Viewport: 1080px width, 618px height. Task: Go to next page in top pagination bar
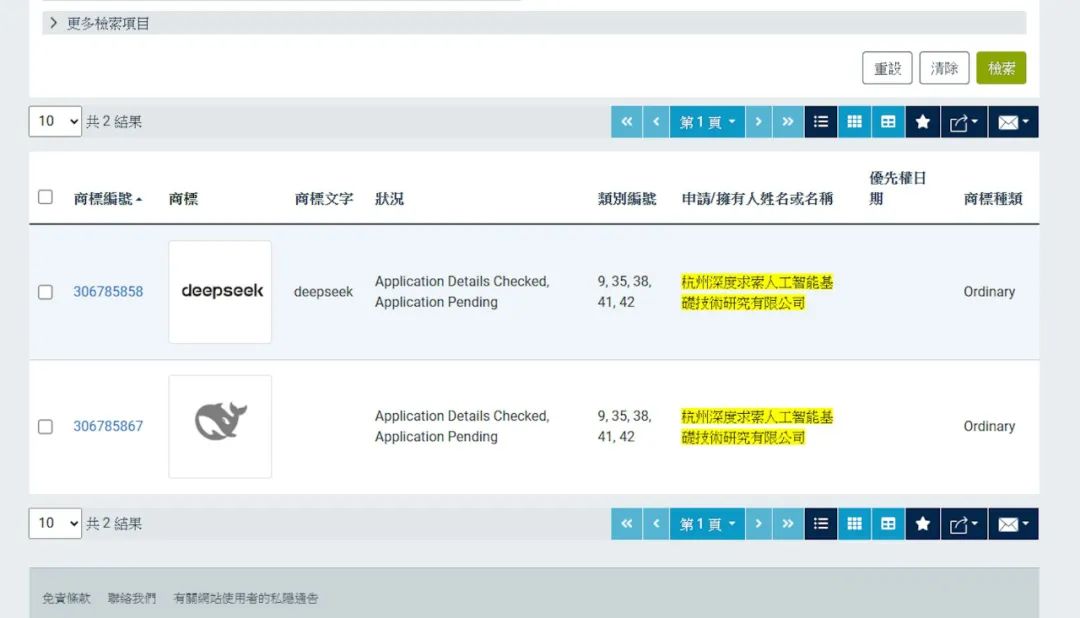click(758, 122)
